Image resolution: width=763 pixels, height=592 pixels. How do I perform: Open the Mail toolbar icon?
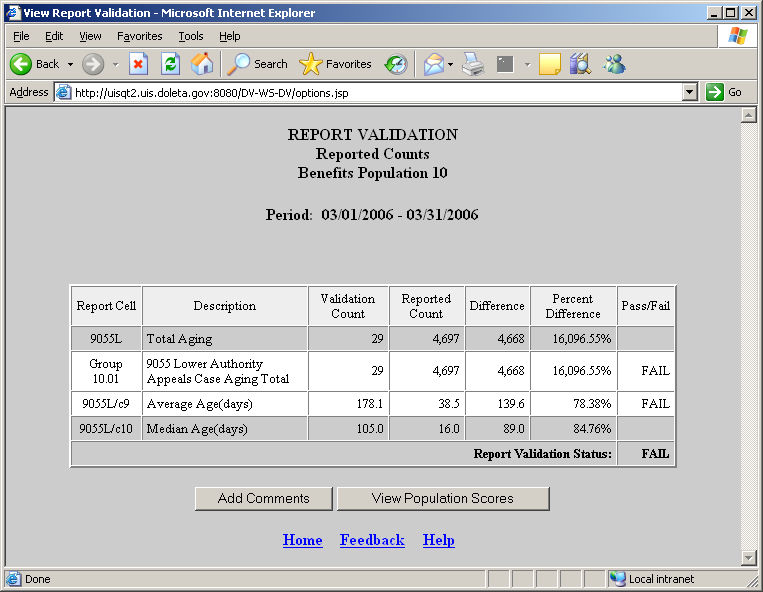point(433,64)
